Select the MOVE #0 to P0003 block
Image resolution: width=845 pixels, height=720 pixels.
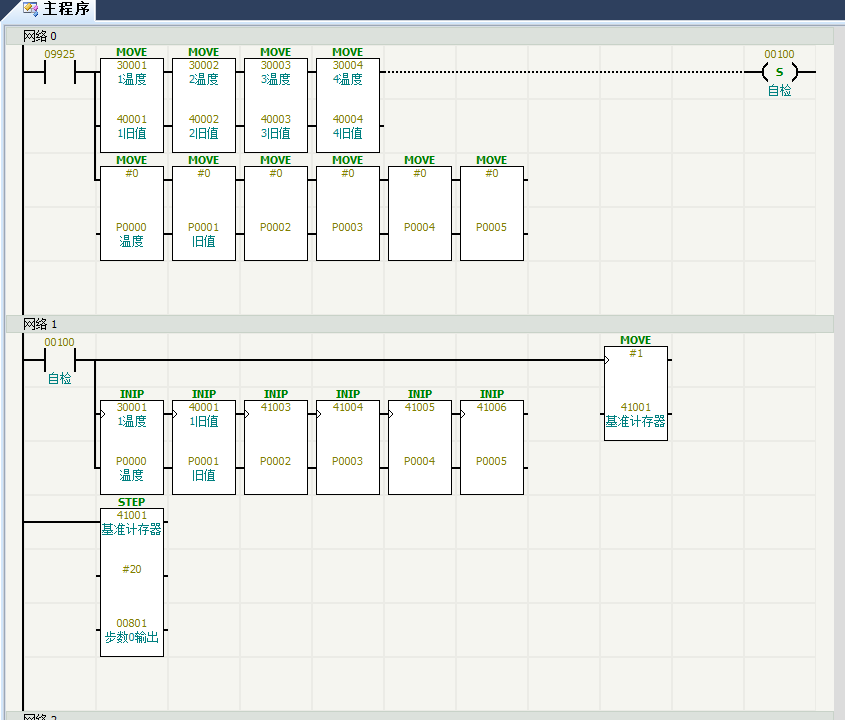click(x=348, y=213)
